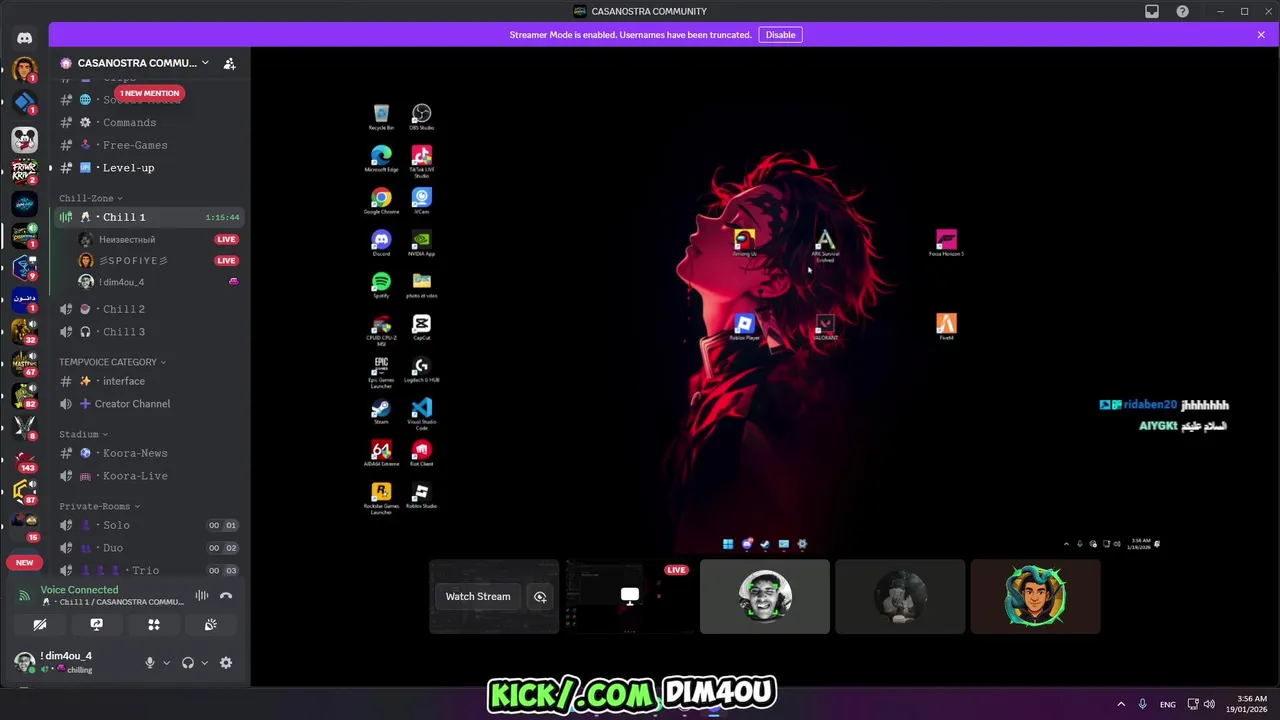Collapse the Chill-Zone category

click(x=91, y=198)
